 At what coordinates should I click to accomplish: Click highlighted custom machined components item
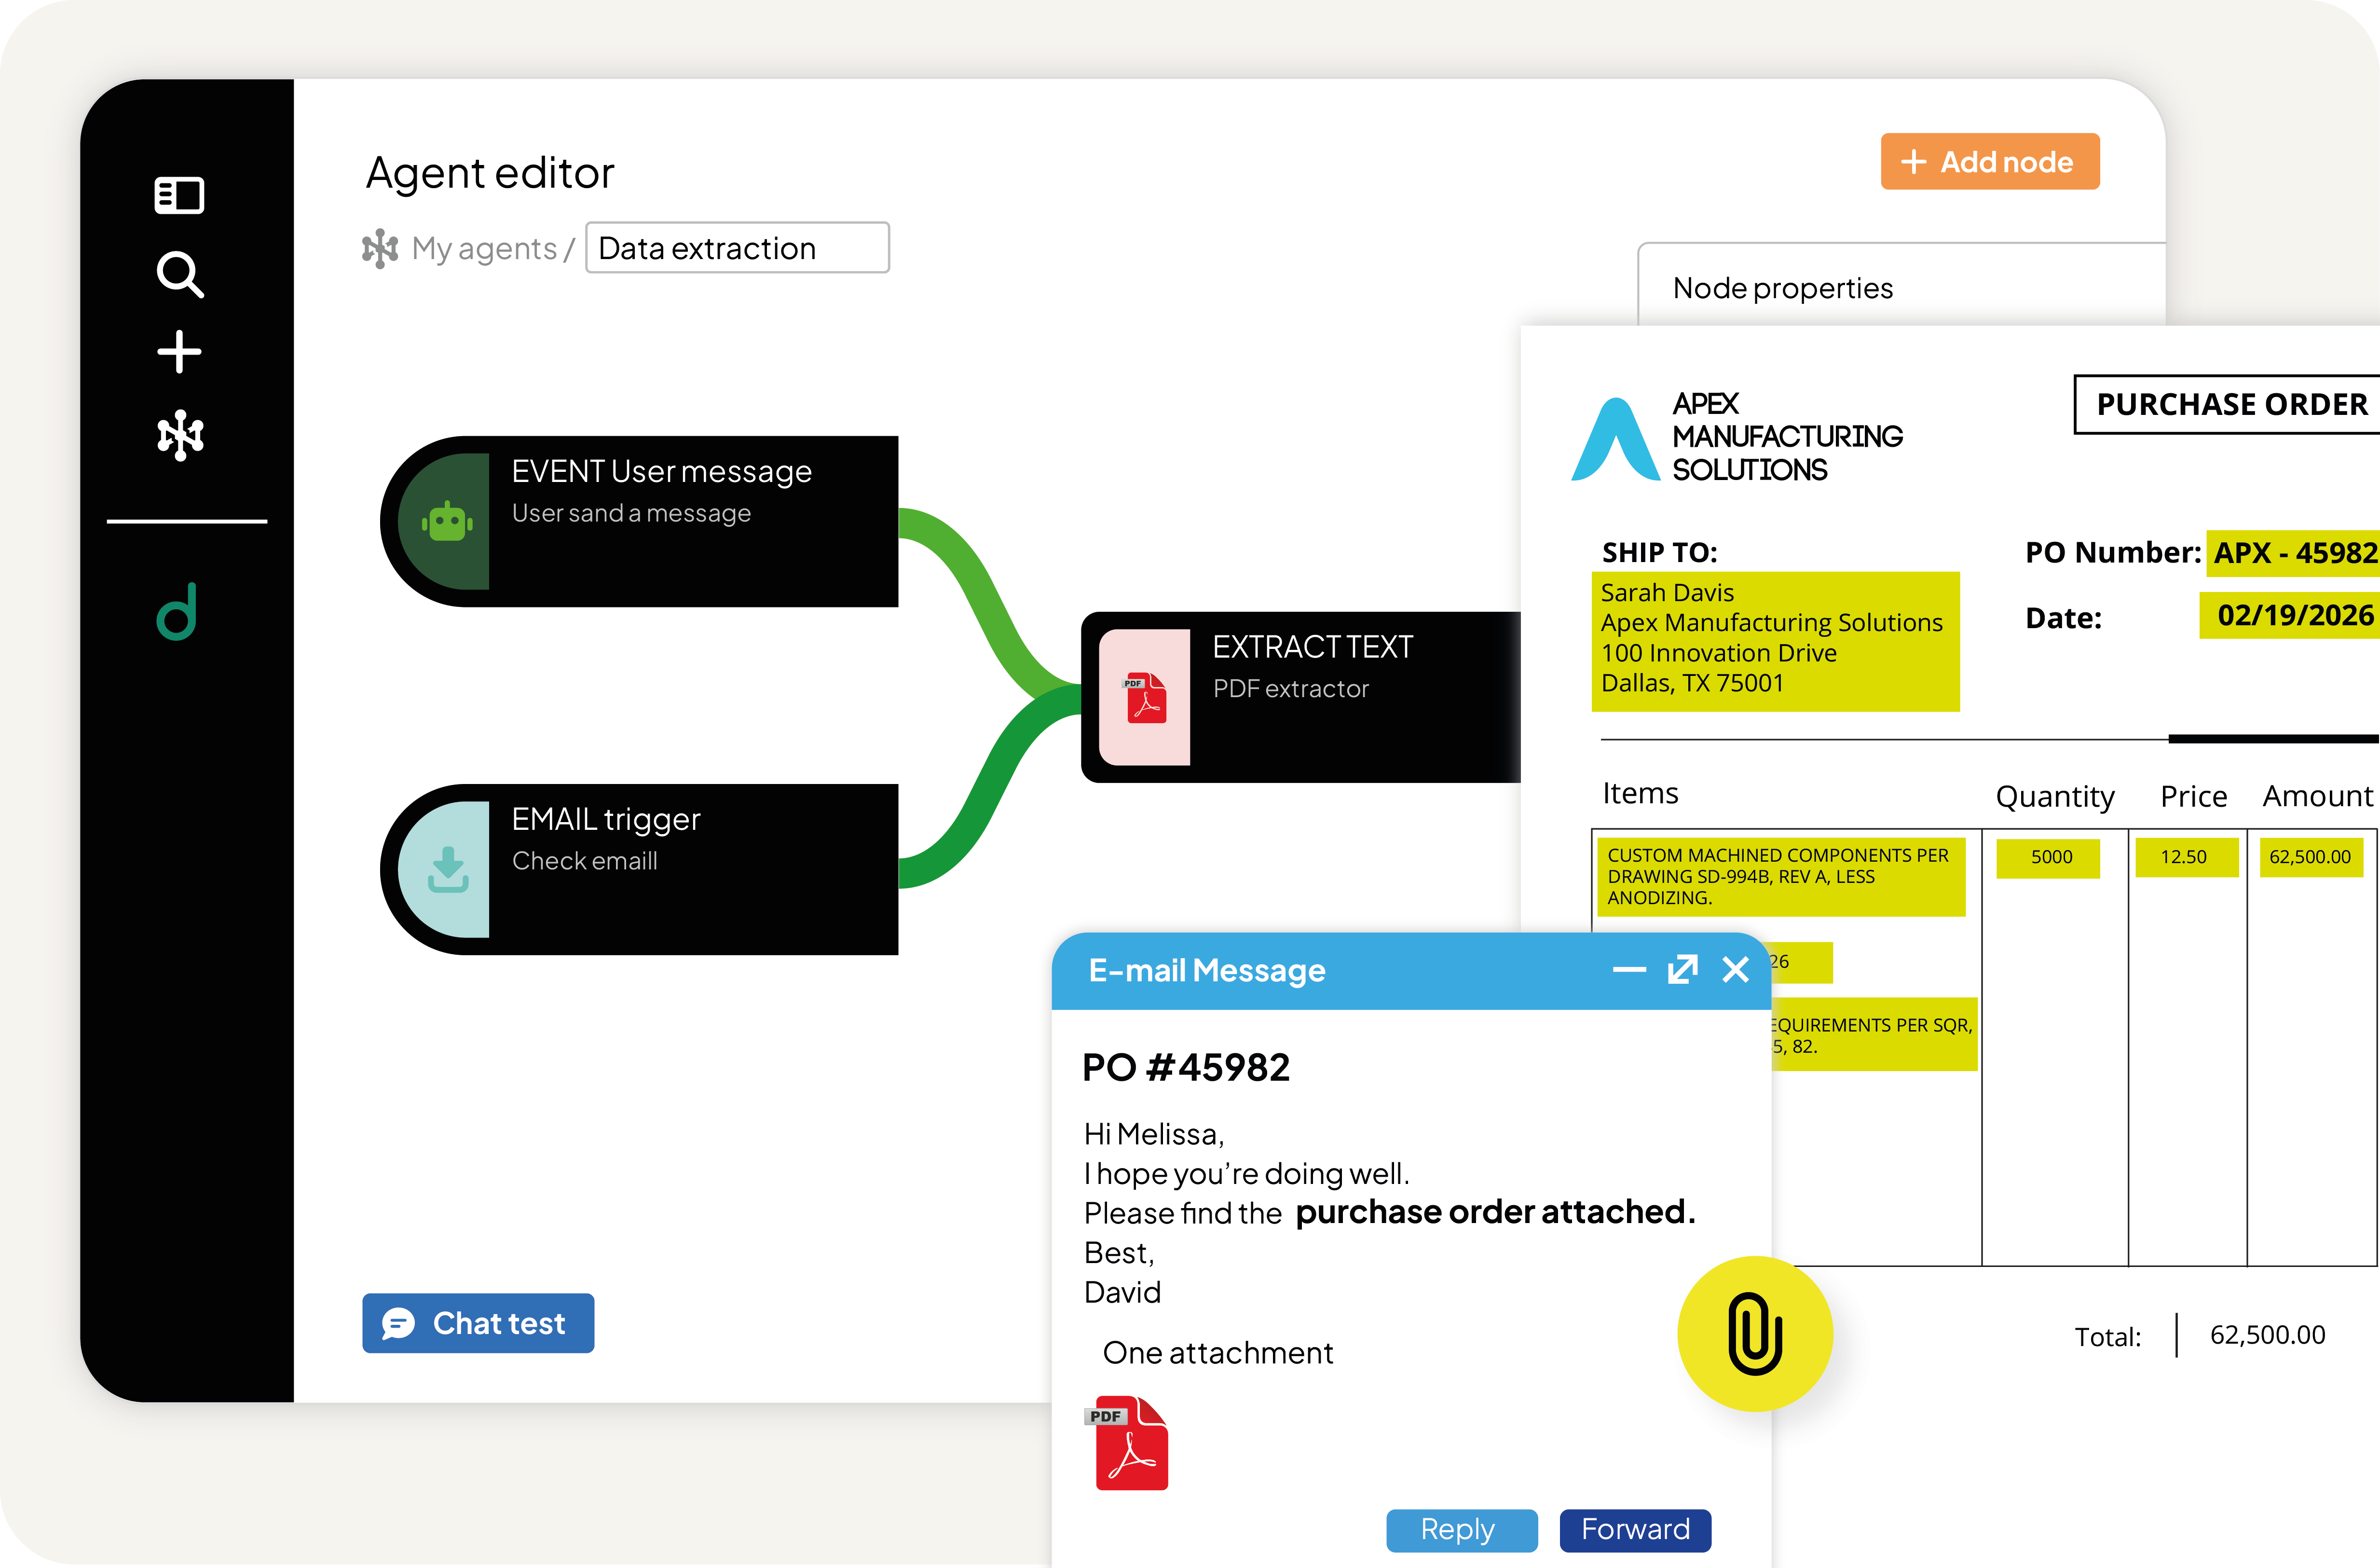click(x=1781, y=876)
